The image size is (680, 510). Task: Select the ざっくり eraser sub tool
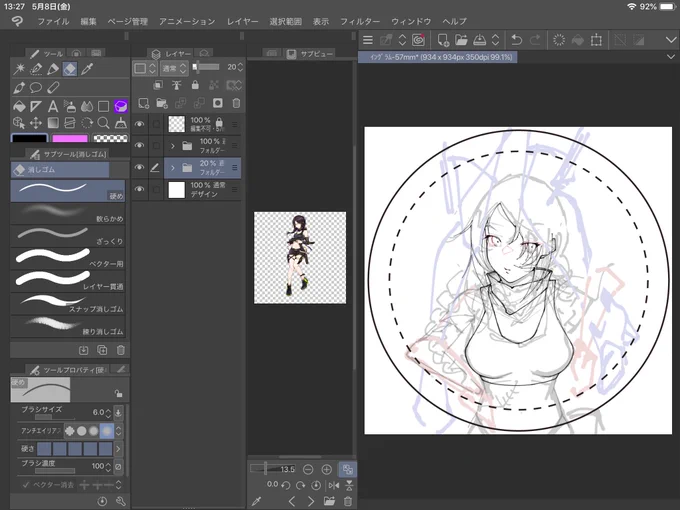point(68,236)
